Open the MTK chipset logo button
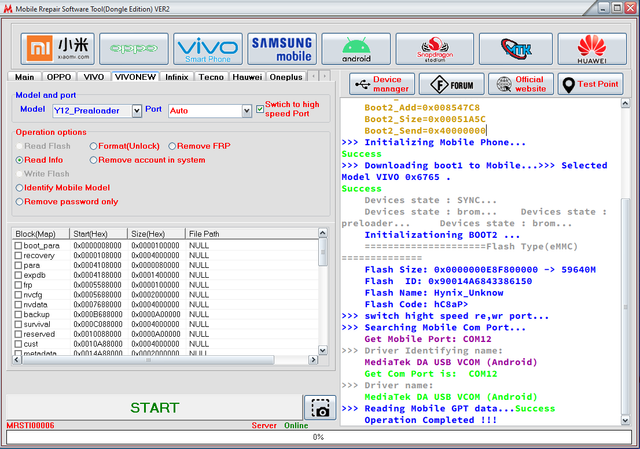 (516, 49)
